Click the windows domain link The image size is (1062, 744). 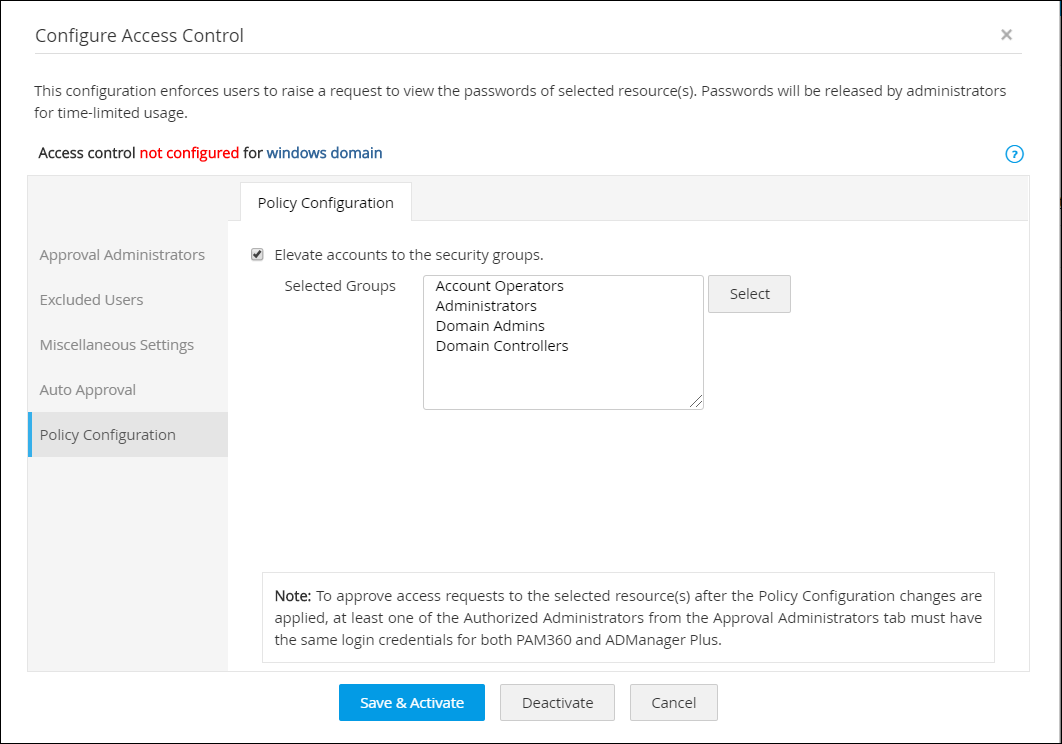tap(324, 153)
